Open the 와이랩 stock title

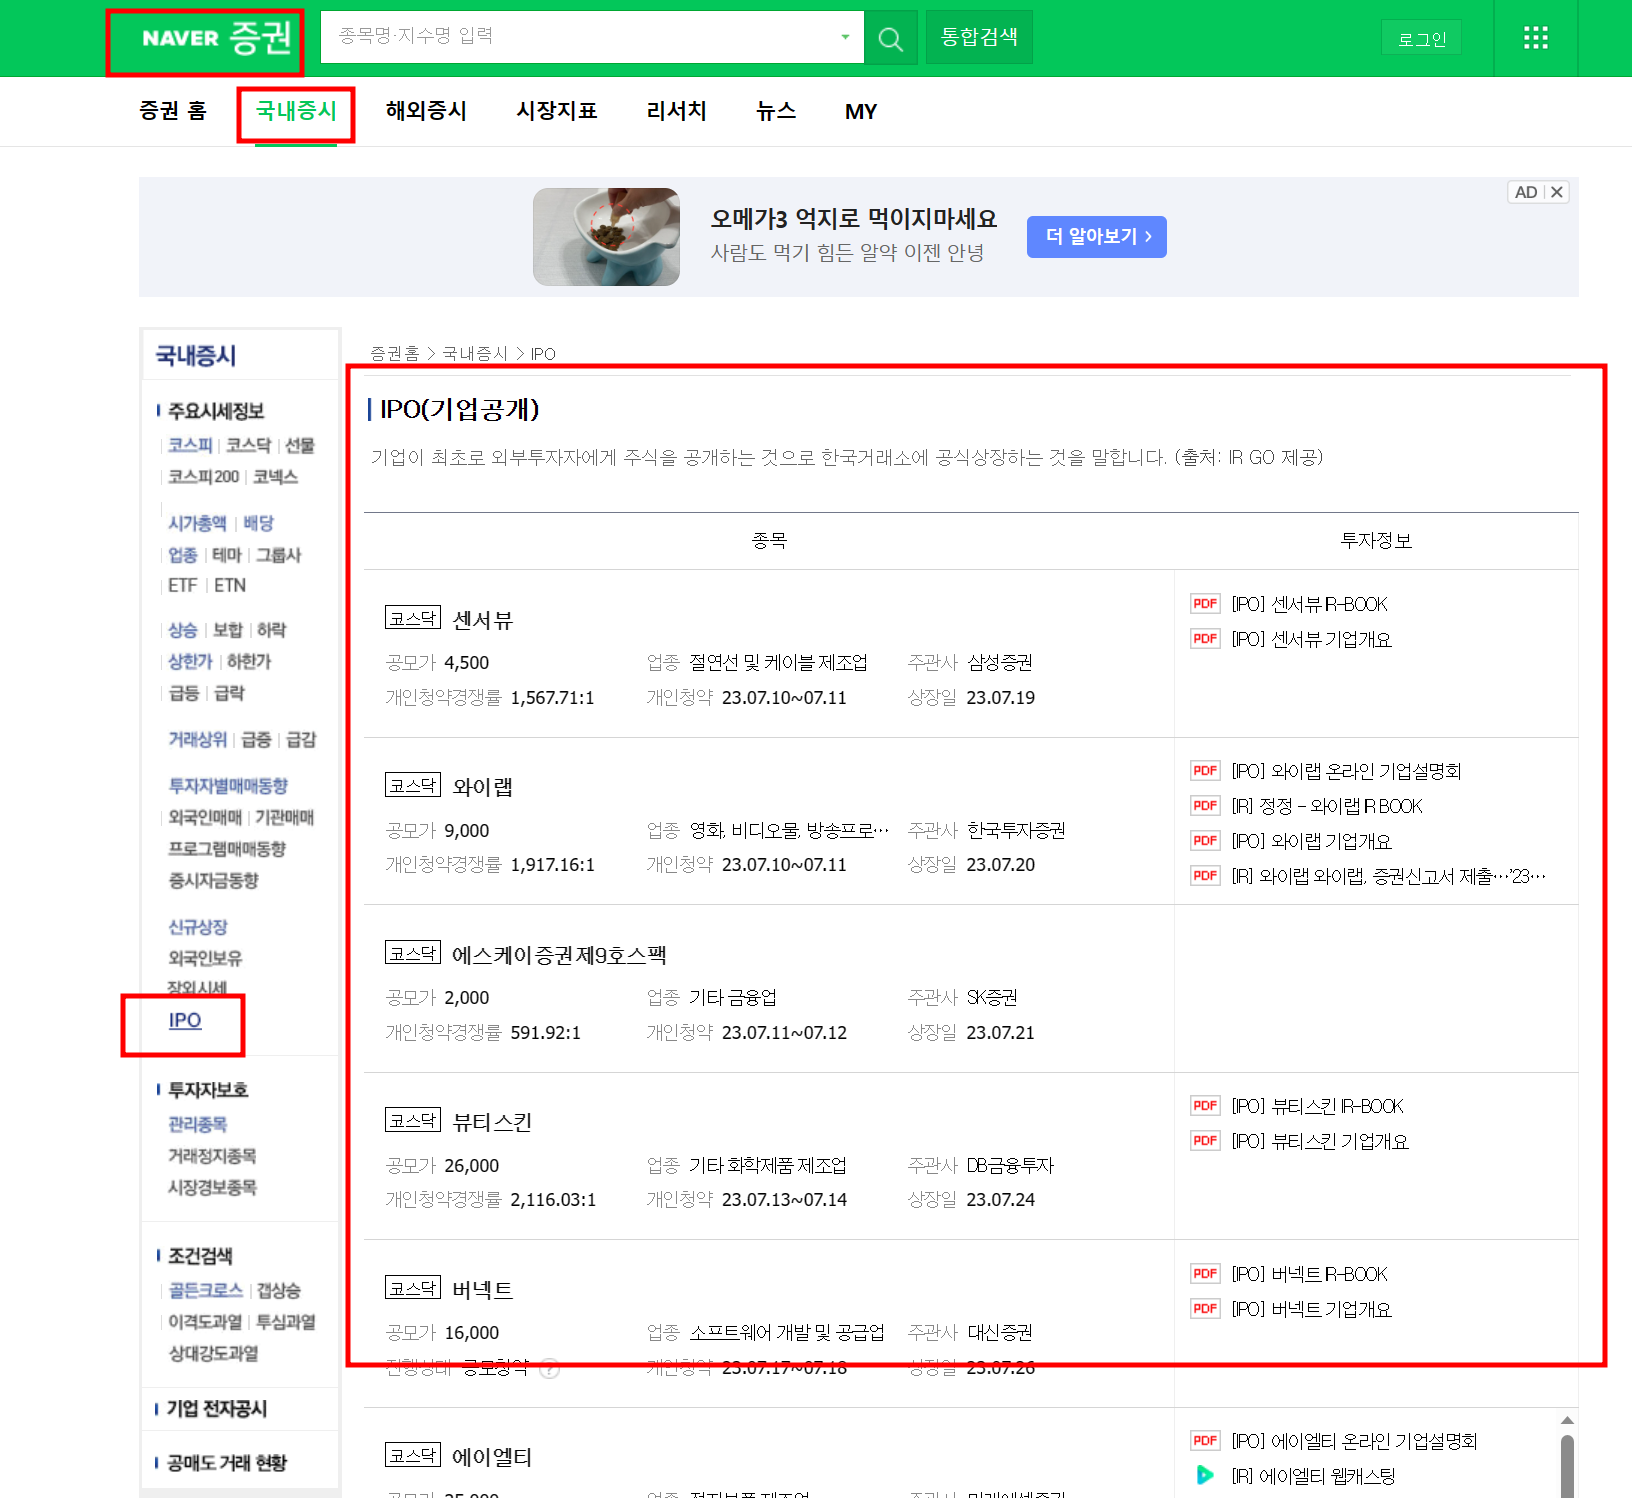pos(483,787)
